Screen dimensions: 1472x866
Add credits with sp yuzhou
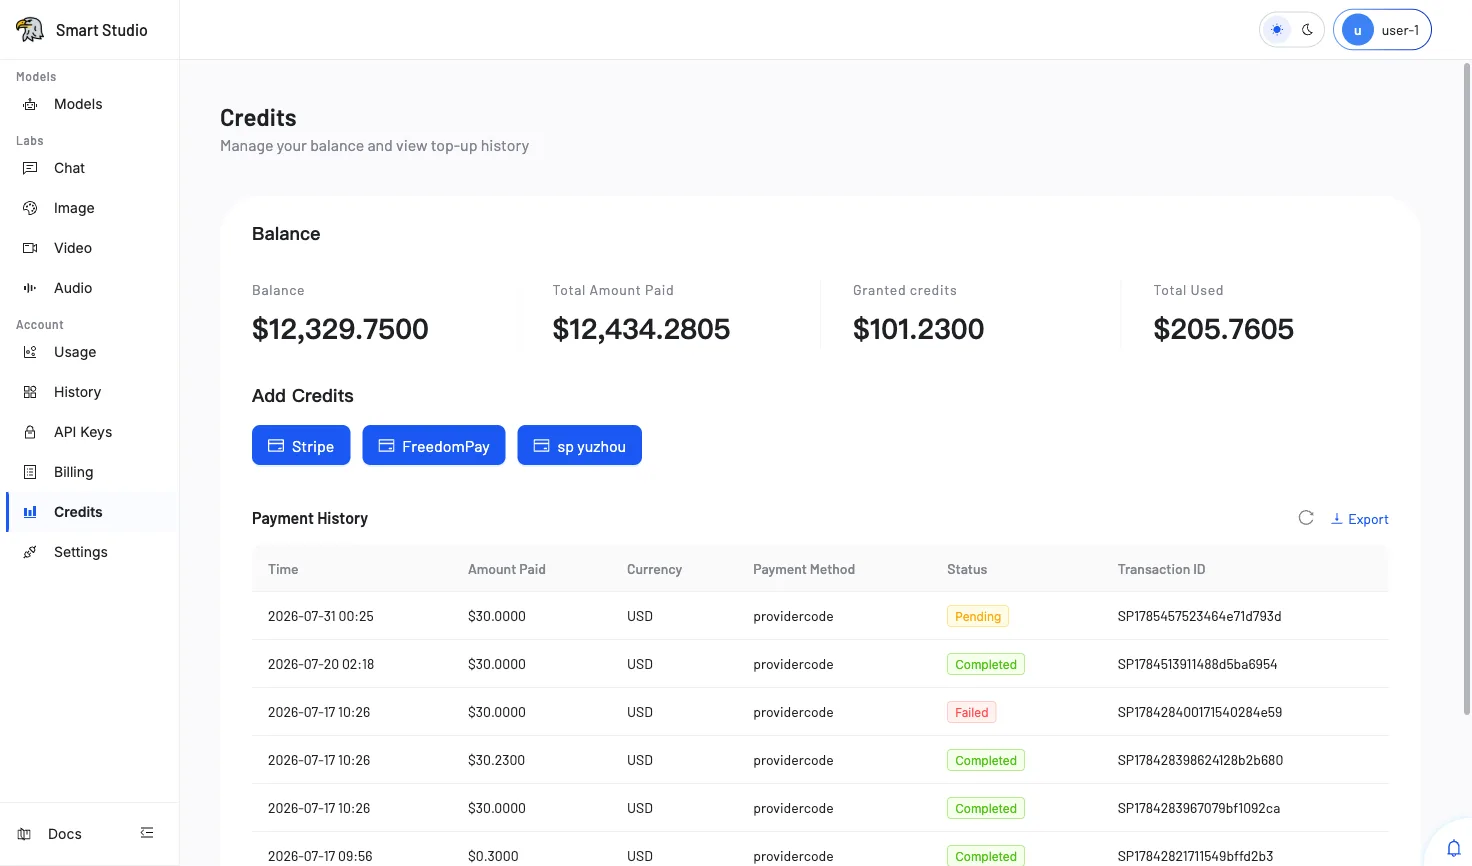(x=580, y=446)
